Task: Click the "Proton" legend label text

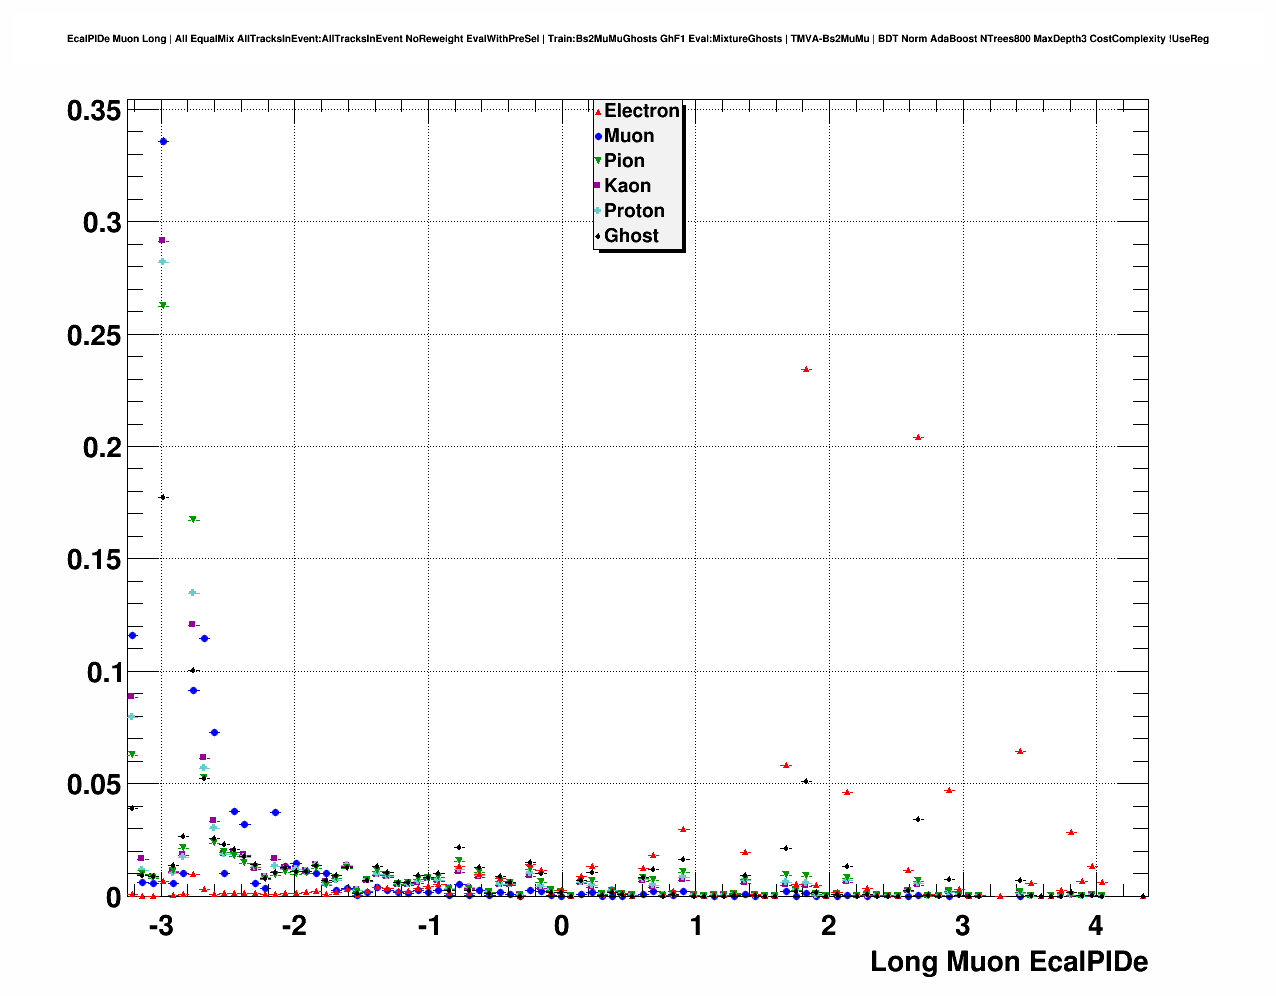Action: point(634,211)
